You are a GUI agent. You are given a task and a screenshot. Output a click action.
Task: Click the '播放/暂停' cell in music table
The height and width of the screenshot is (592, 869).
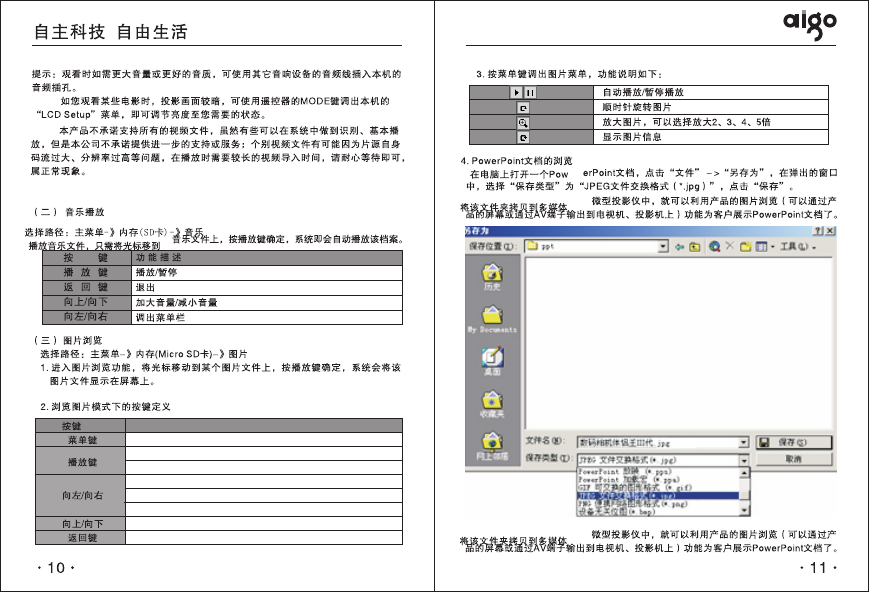[267, 272]
